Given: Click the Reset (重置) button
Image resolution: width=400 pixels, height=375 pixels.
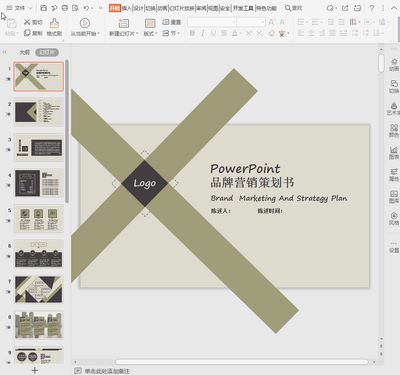Looking at the screenshot, I should click(171, 22).
